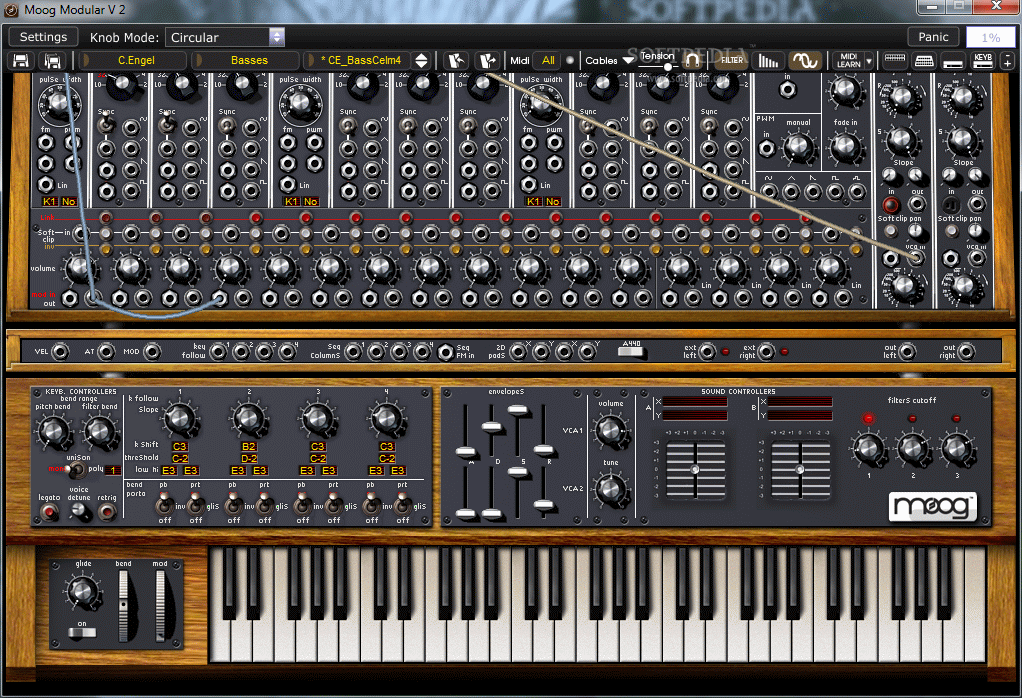The image size is (1022, 698).
Task: Toggle the red retrig button
Action: tap(106, 512)
